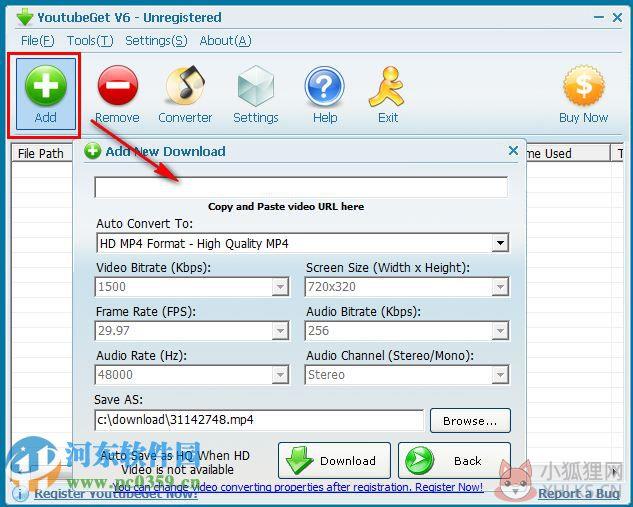
Task: Click the 'Auto Convert To:' label
Action: point(145,224)
